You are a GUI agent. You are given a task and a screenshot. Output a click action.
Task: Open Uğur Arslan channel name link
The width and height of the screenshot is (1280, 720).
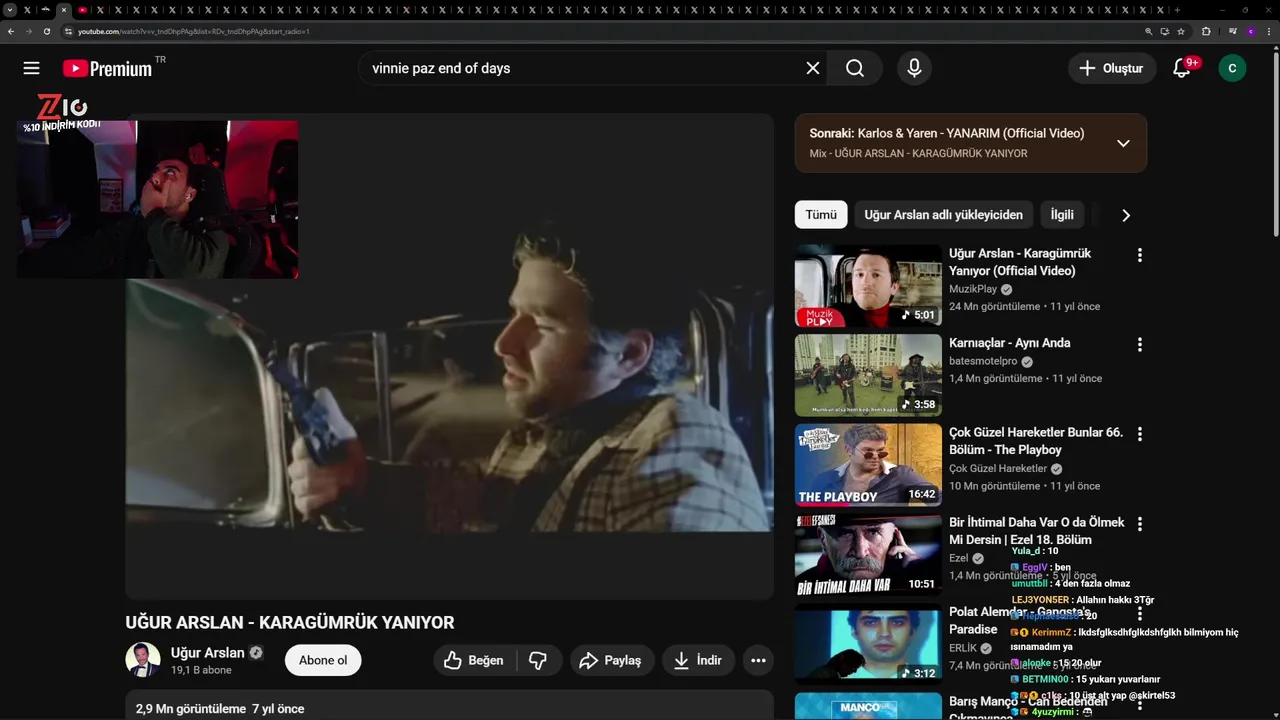tap(208, 653)
